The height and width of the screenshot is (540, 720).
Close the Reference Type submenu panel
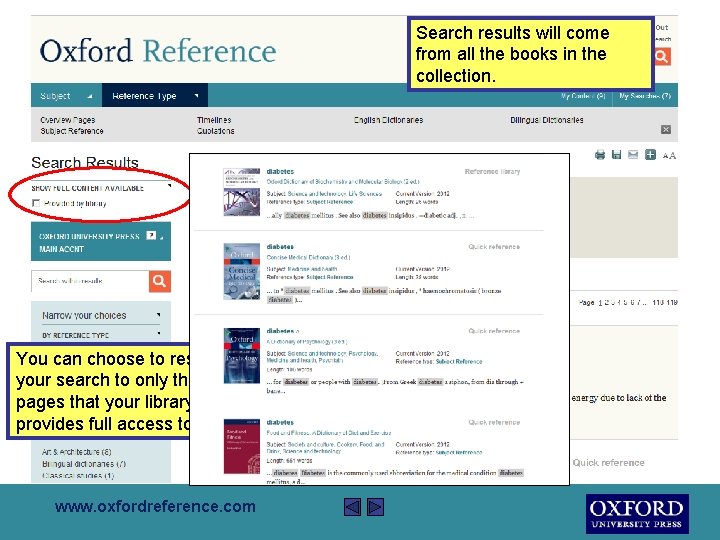(x=666, y=129)
